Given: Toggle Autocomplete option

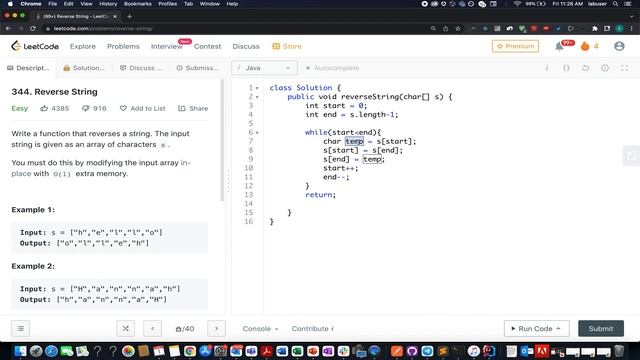Looking at the screenshot, I should [x=332, y=68].
